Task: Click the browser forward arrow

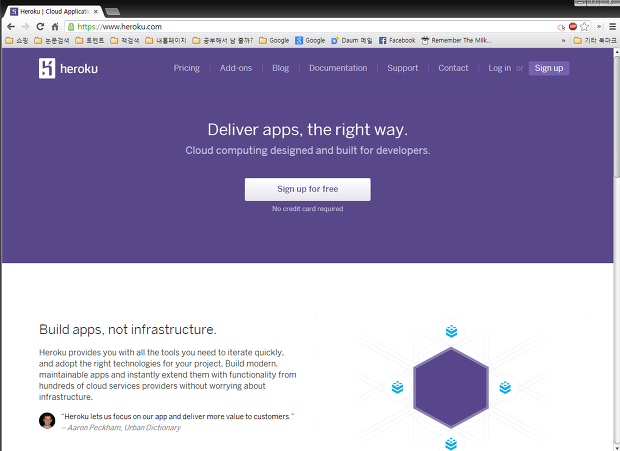Action: (x=25, y=26)
